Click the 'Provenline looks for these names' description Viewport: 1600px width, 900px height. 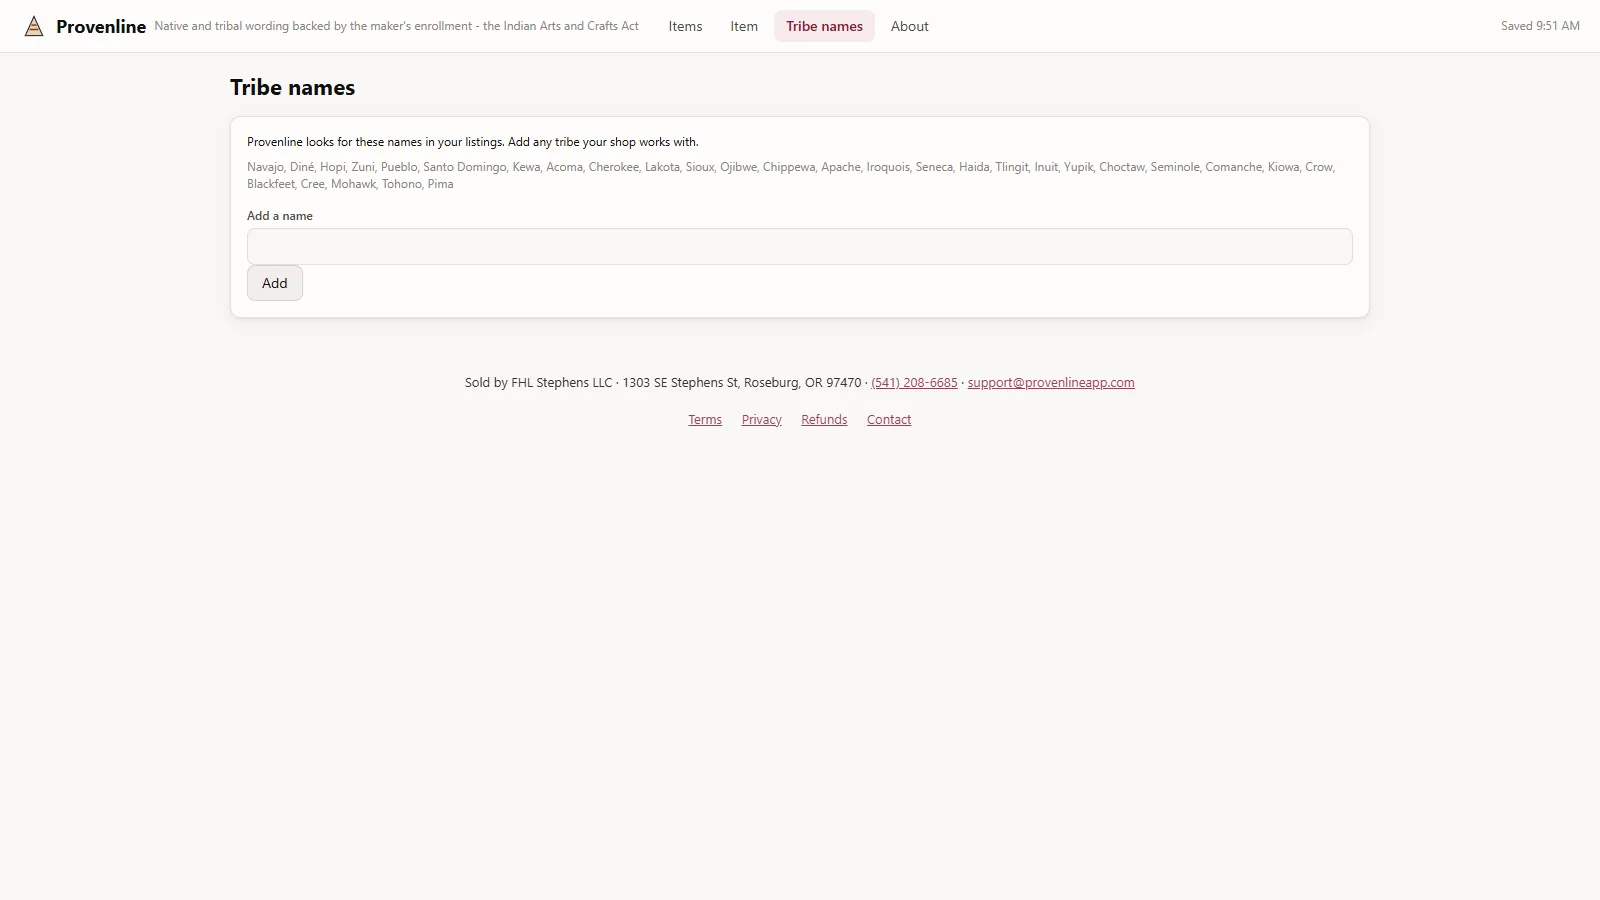(x=473, y=142)
